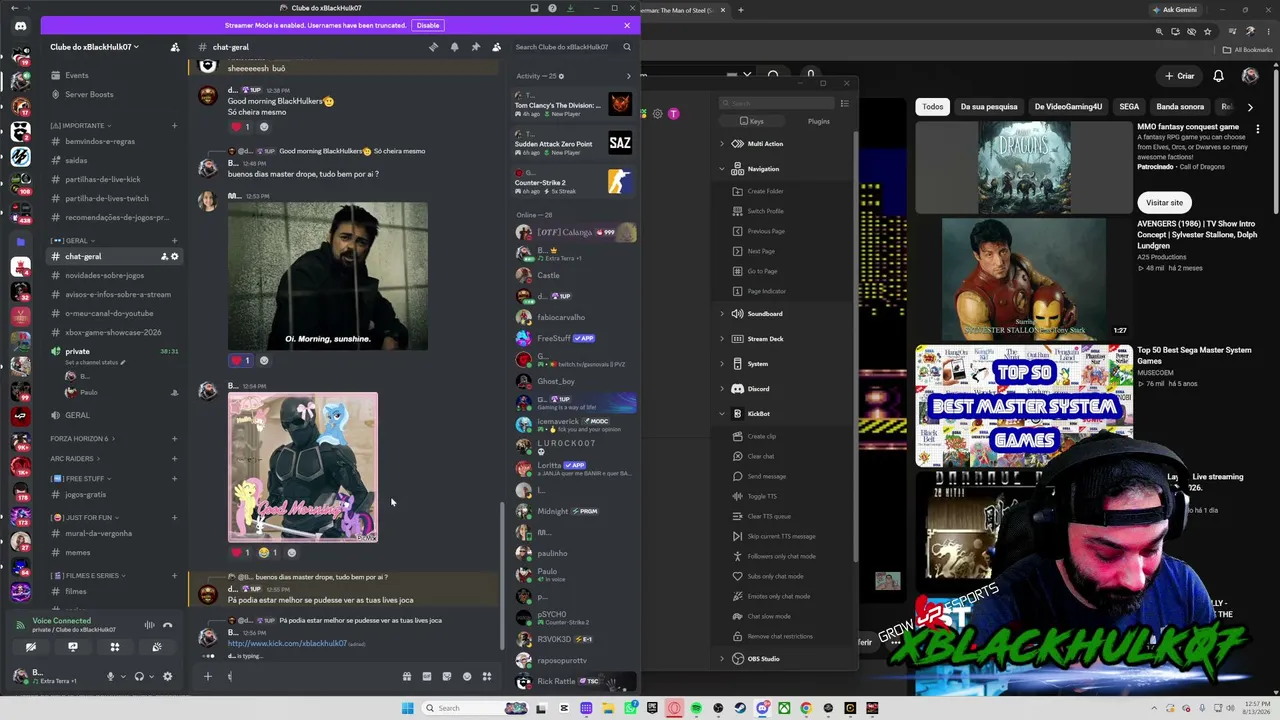Expand the Activity section arrow
The height and width of the screenshot is (720, 1280).
(629, 76)
